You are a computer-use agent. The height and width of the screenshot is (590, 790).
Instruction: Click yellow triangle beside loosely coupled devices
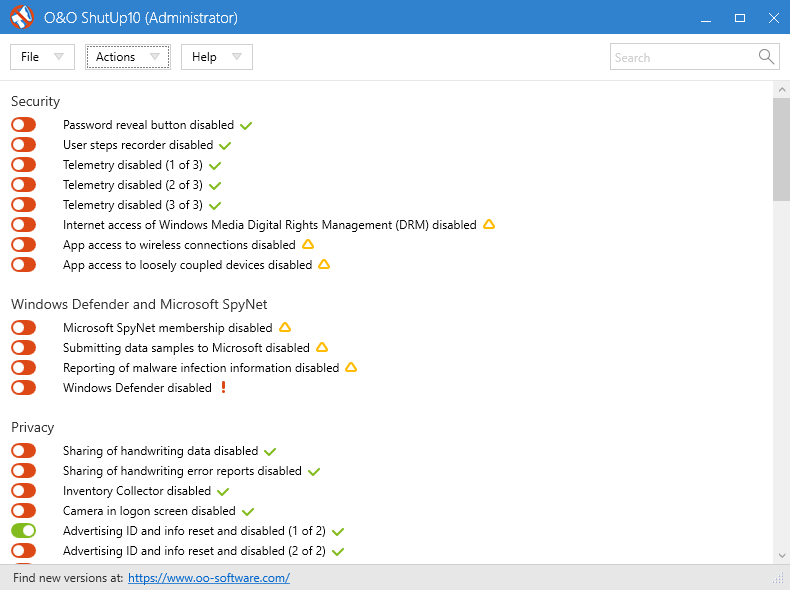324,264
